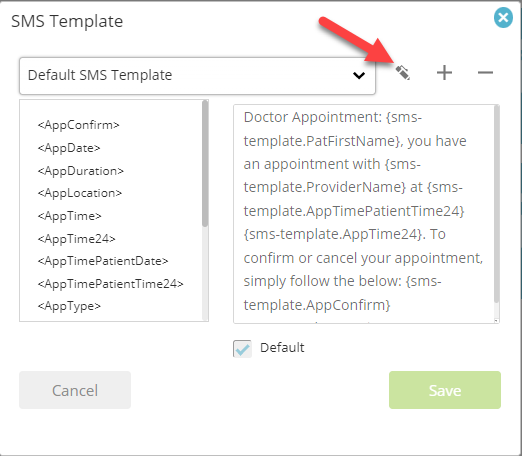Open Default SMS Template dropdown
The width and height of the screenshot is (522, 456).
[x=197, y=76]
